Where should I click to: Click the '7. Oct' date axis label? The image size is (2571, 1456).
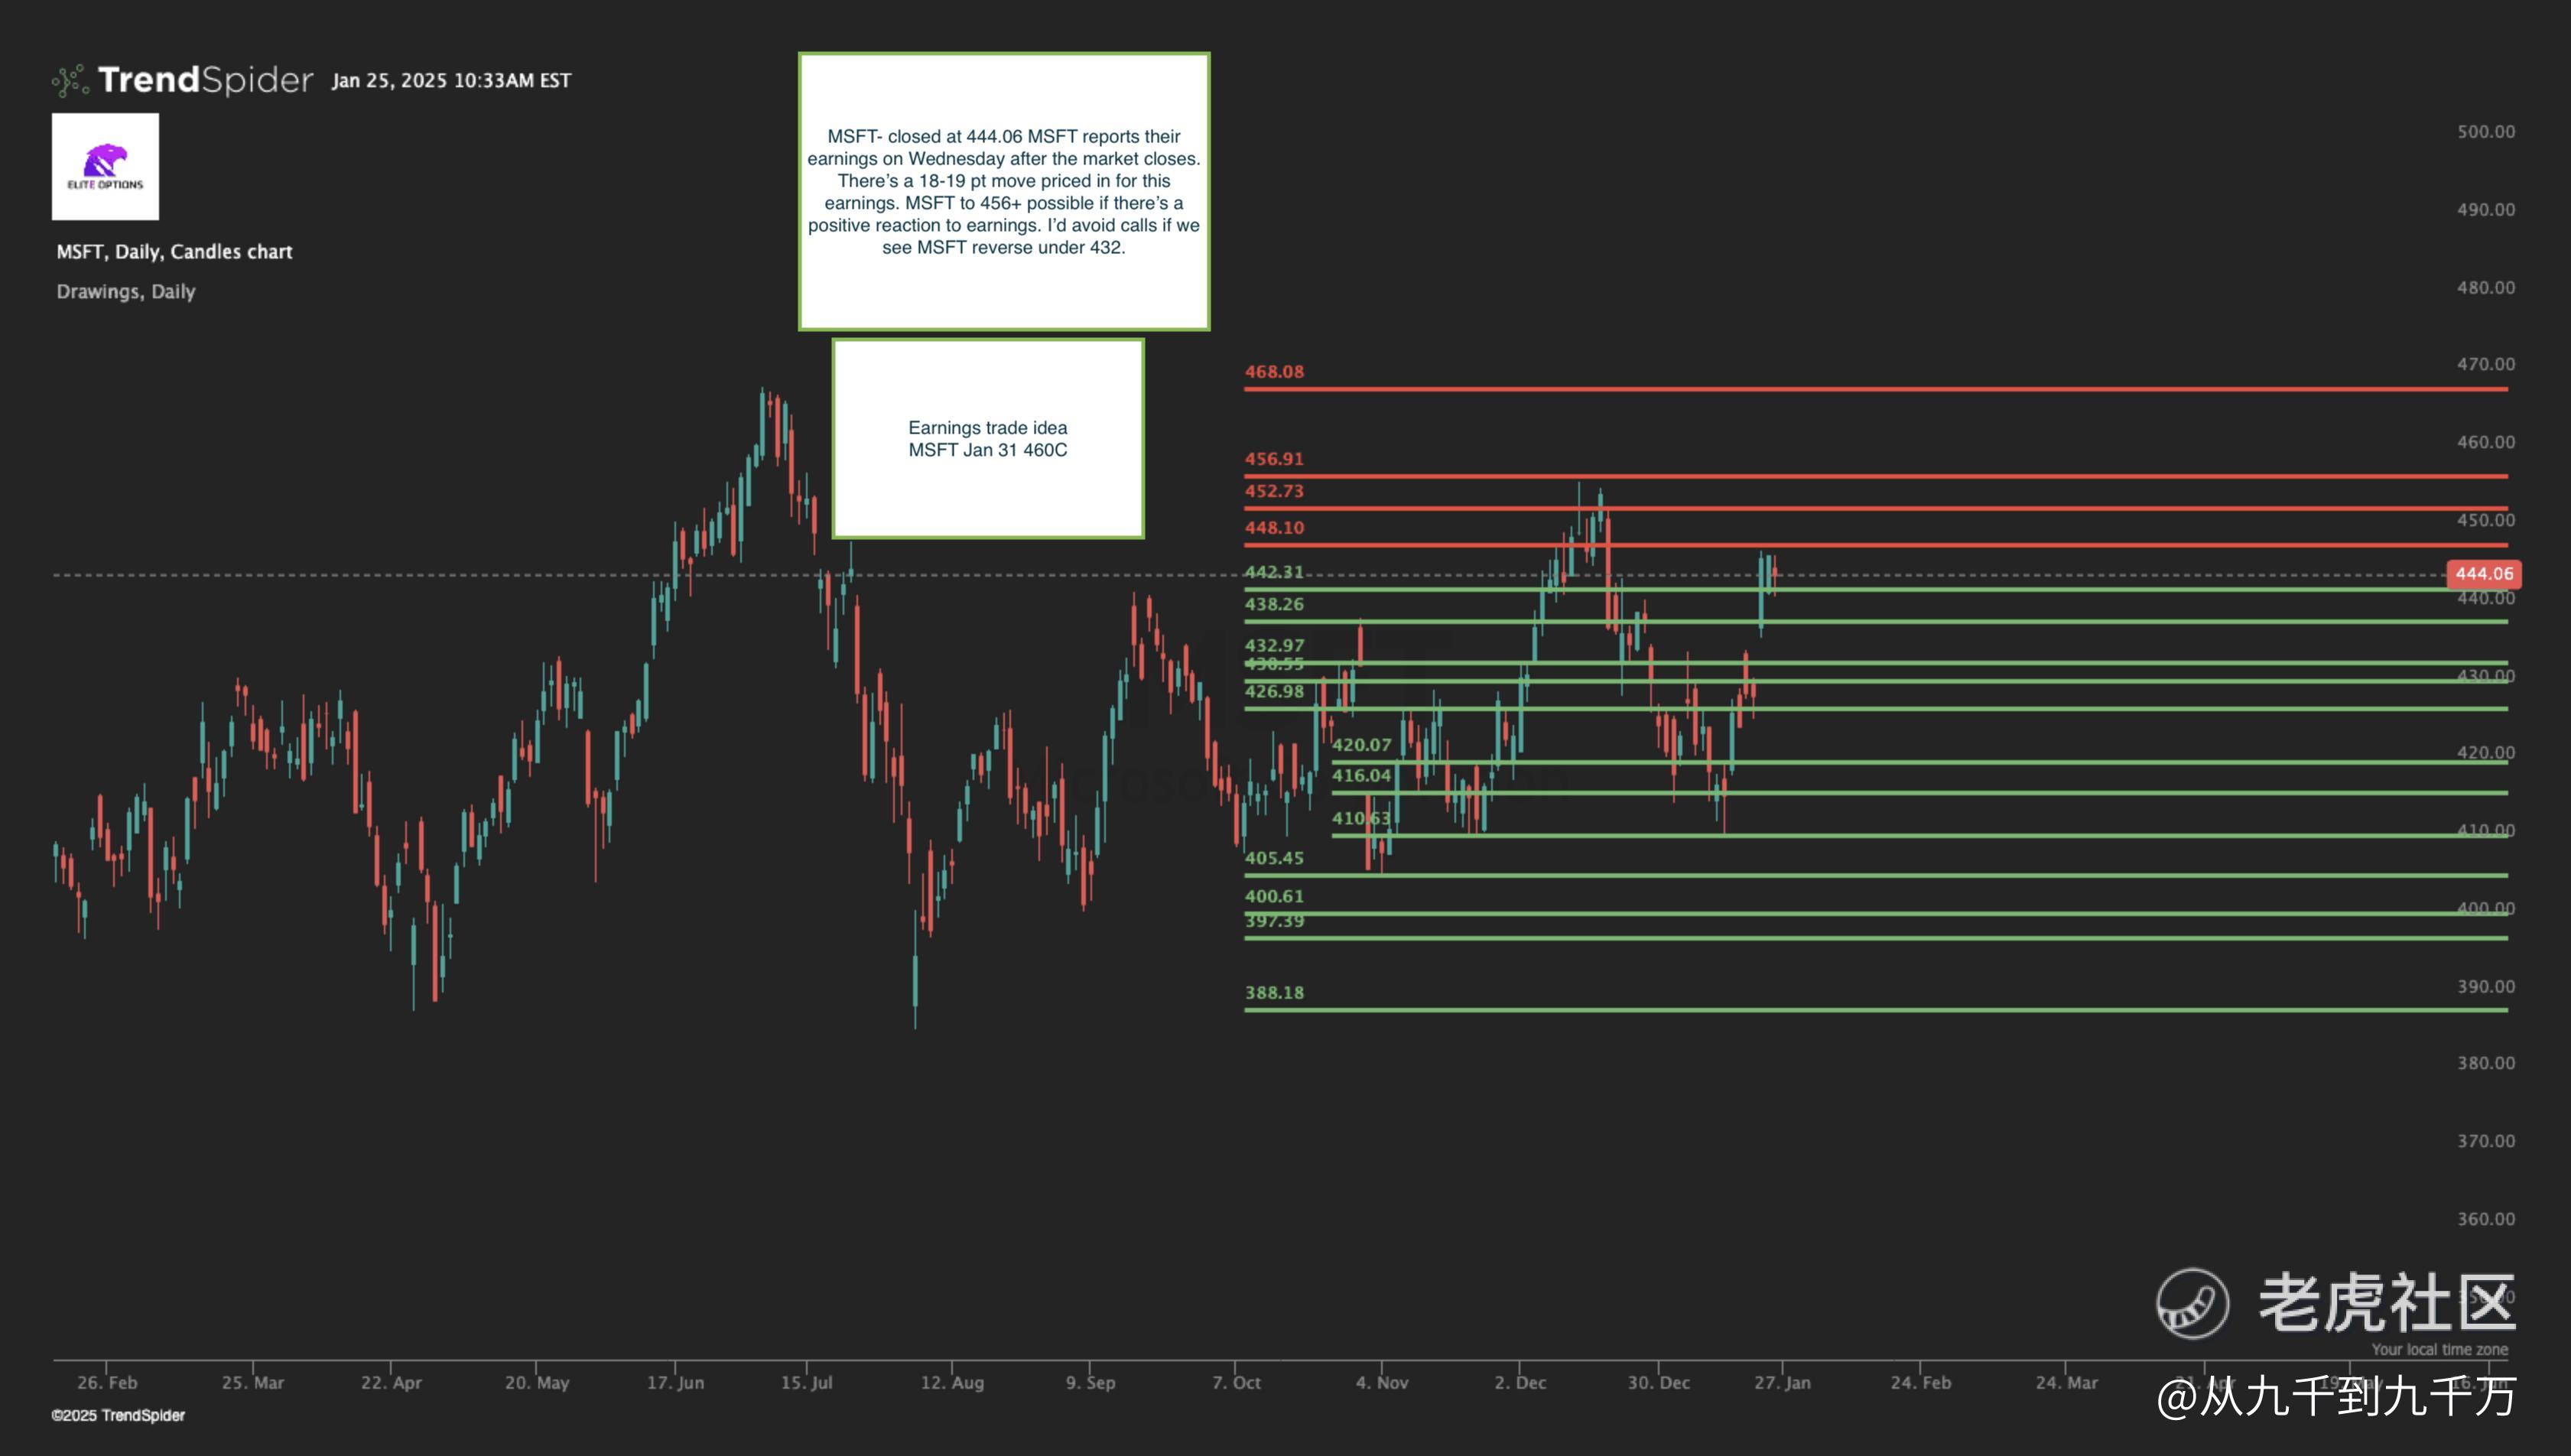pos(1236,1383)
